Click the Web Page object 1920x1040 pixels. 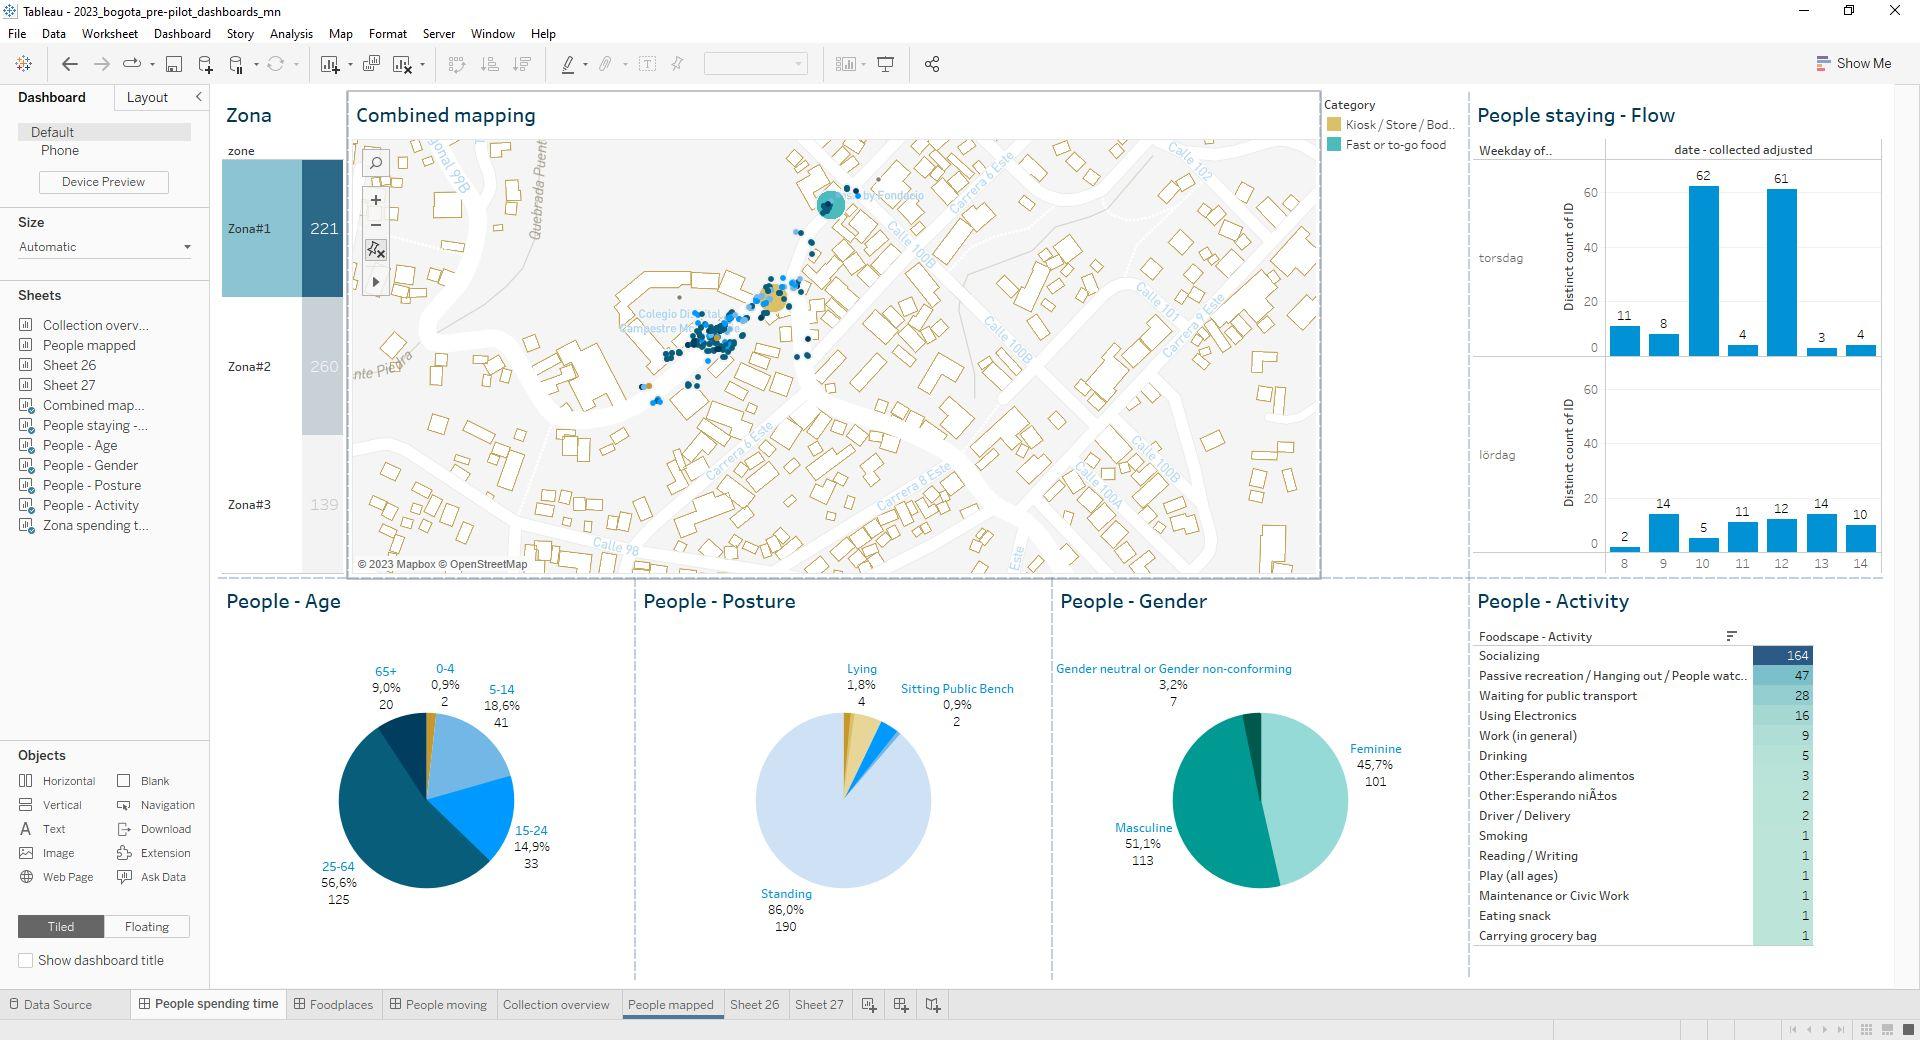click(56, 878)
